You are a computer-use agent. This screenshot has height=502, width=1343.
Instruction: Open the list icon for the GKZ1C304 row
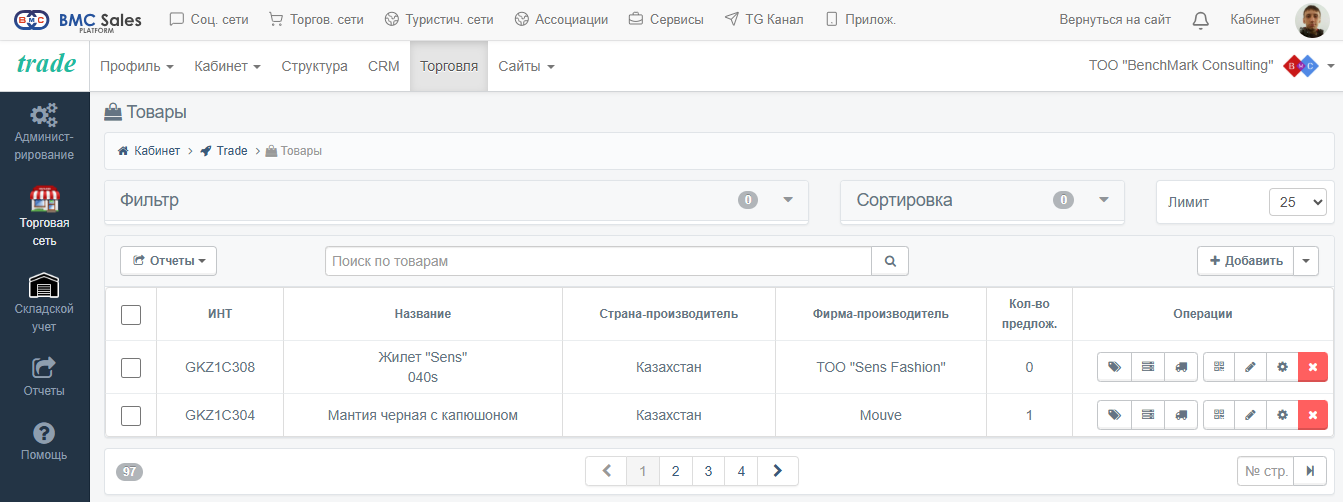(1147, 415)
